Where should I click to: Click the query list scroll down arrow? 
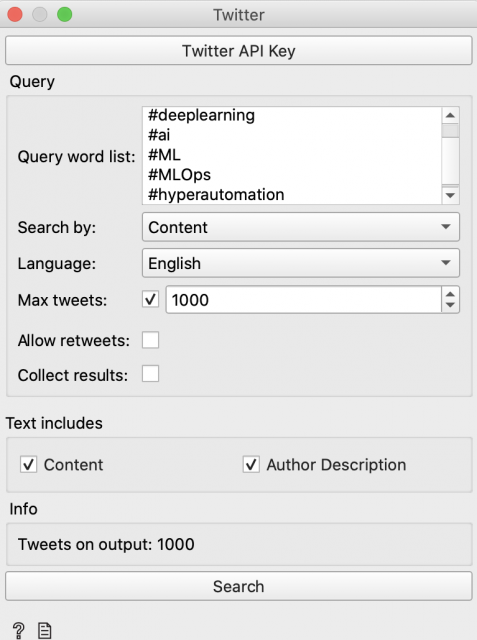pyautogui.click(x=450, y=195)
